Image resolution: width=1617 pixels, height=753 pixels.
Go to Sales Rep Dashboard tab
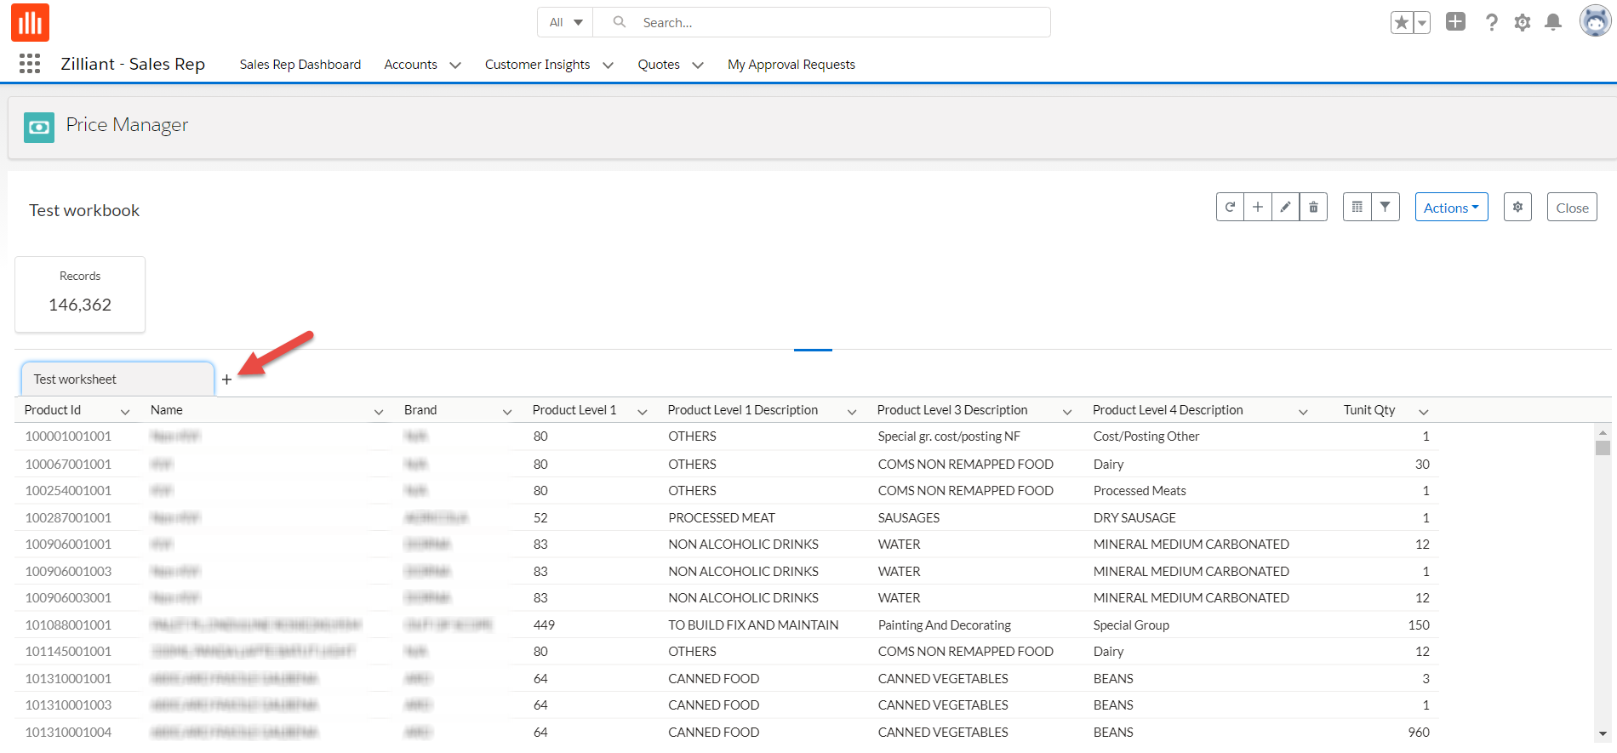(x=300, y=65)
